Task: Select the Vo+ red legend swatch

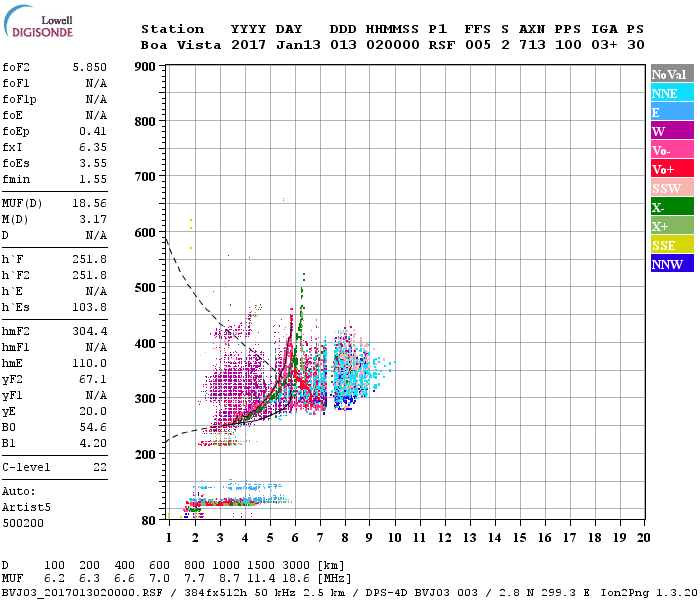Action: pos(672,169)
